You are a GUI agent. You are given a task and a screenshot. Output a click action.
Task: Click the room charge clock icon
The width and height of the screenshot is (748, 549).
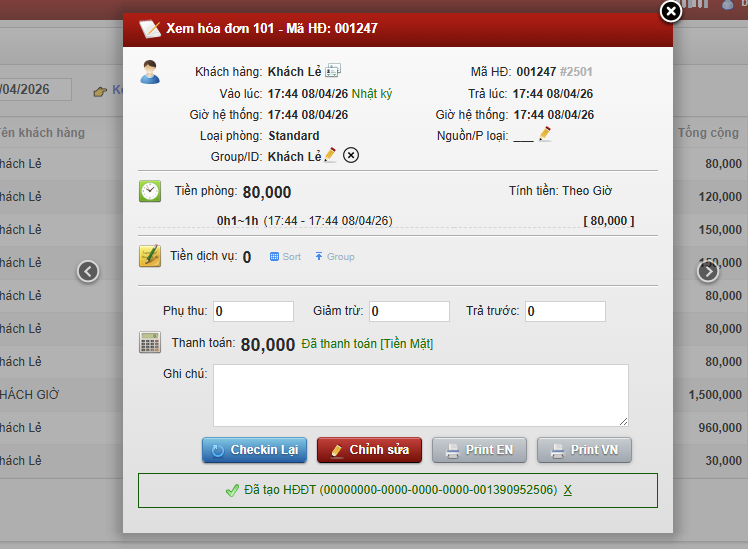[x=150, y=191]
